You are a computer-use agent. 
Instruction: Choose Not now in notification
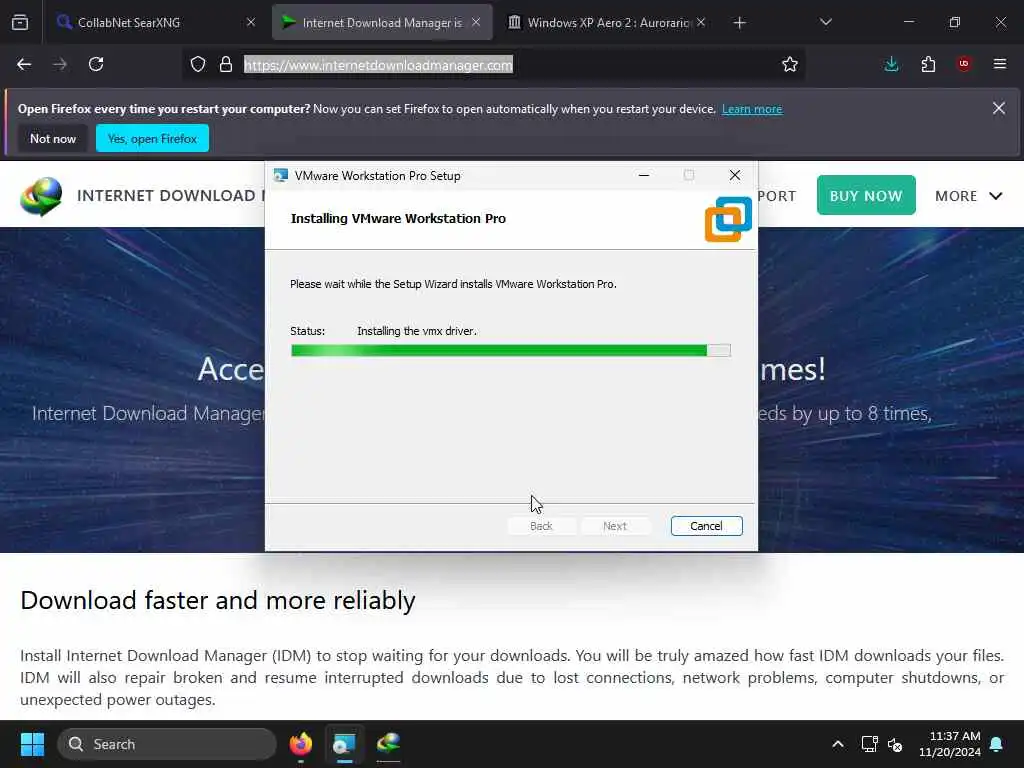click(x=53, y=138)
